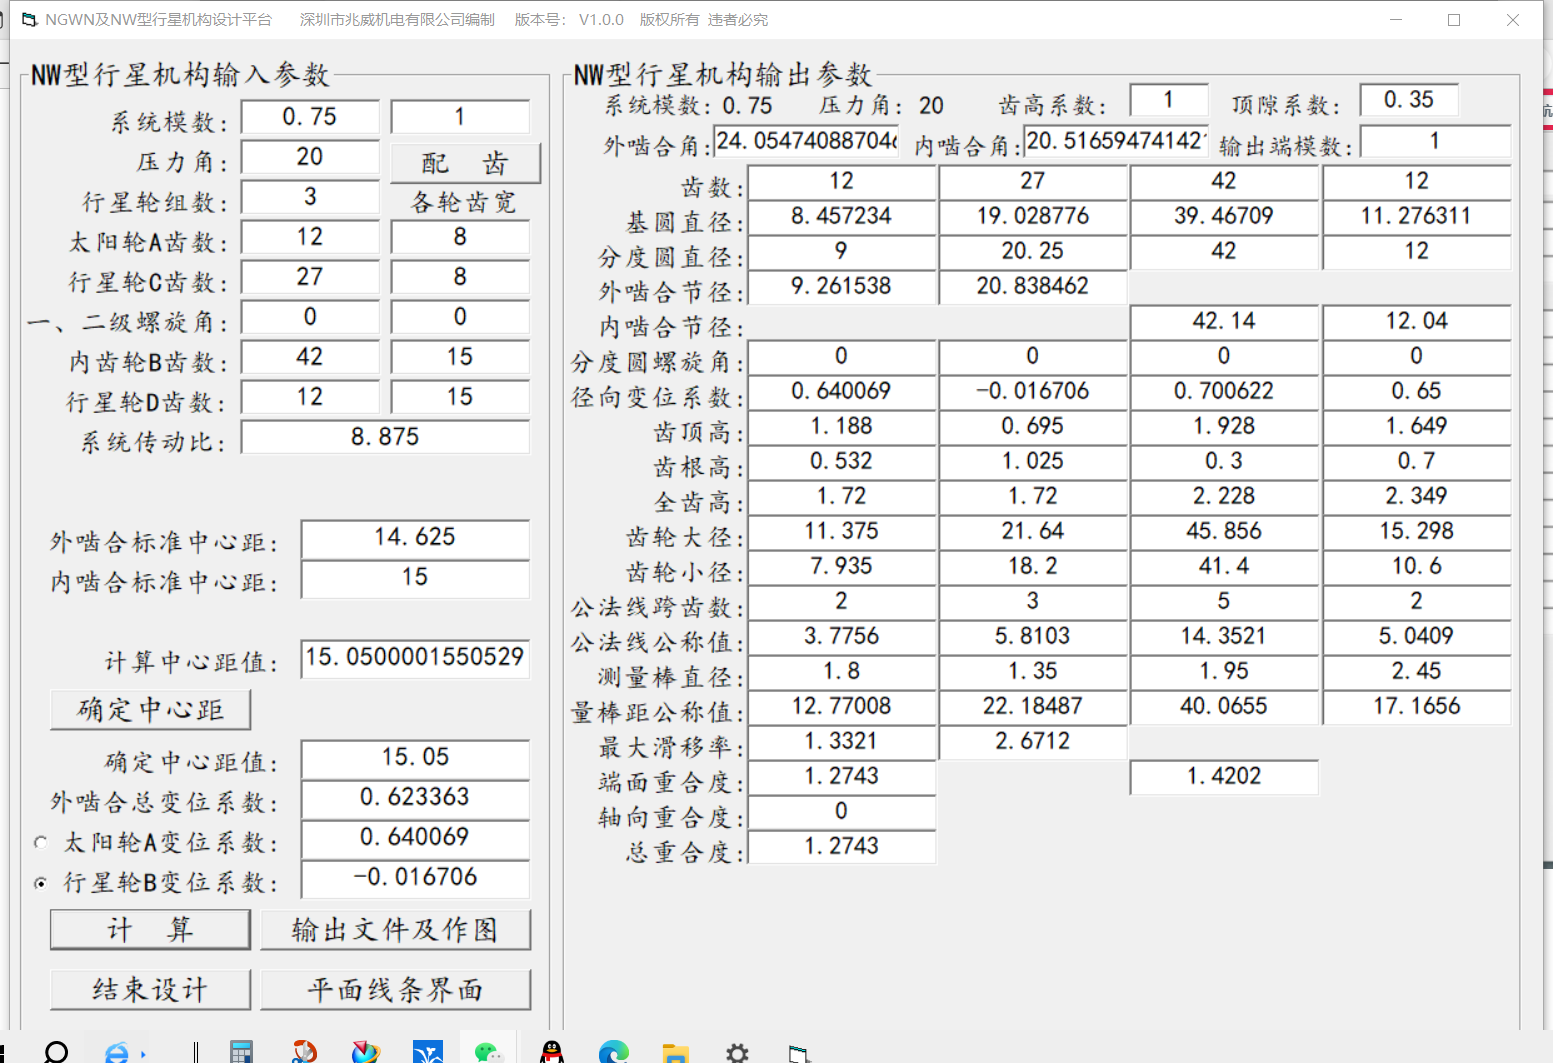This screenshot has height=1063, width=1553.
Task: Click the 内齿轮B齿数 field showing 42
Action: point(310,357)
